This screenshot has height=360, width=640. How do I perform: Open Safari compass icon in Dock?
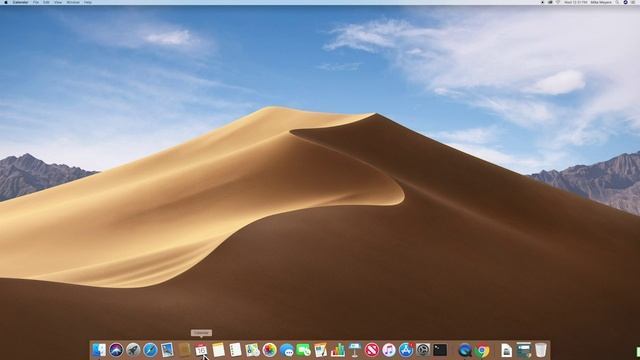[150, 350]
